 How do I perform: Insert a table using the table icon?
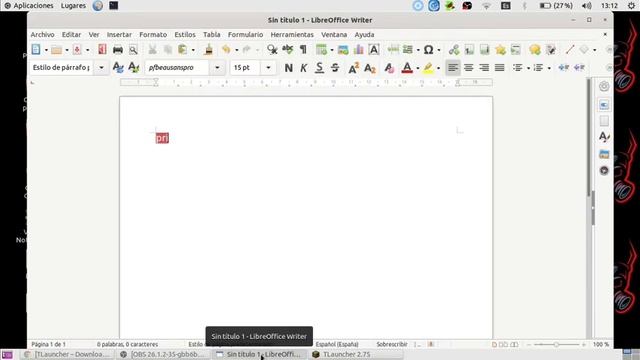(x=321, y=50)
